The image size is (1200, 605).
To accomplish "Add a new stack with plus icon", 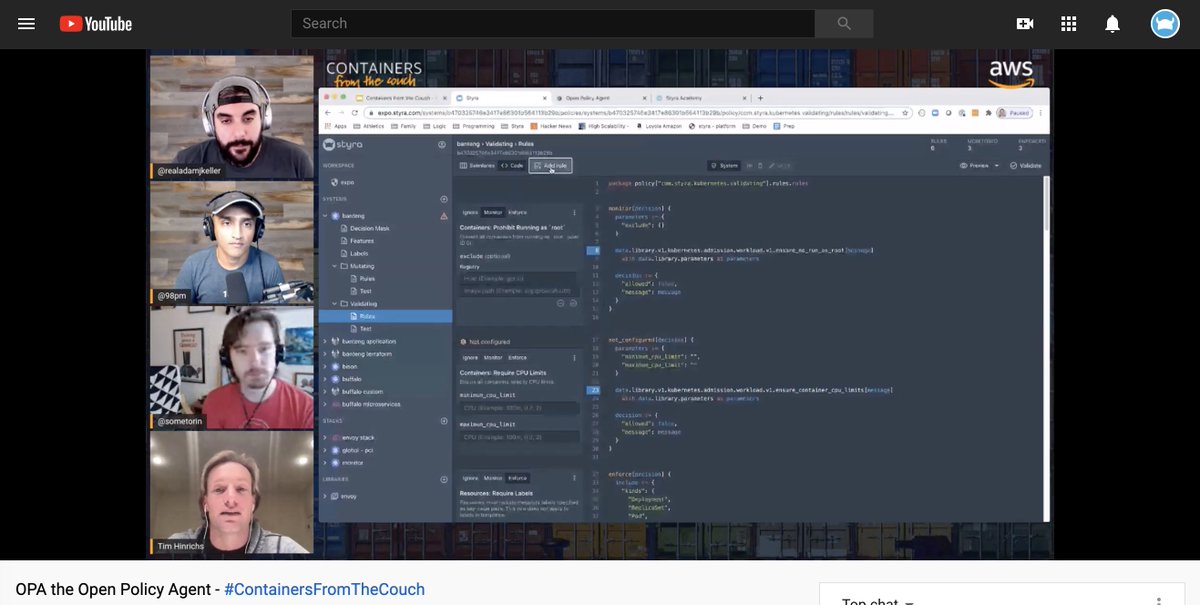I will (444, 421).
